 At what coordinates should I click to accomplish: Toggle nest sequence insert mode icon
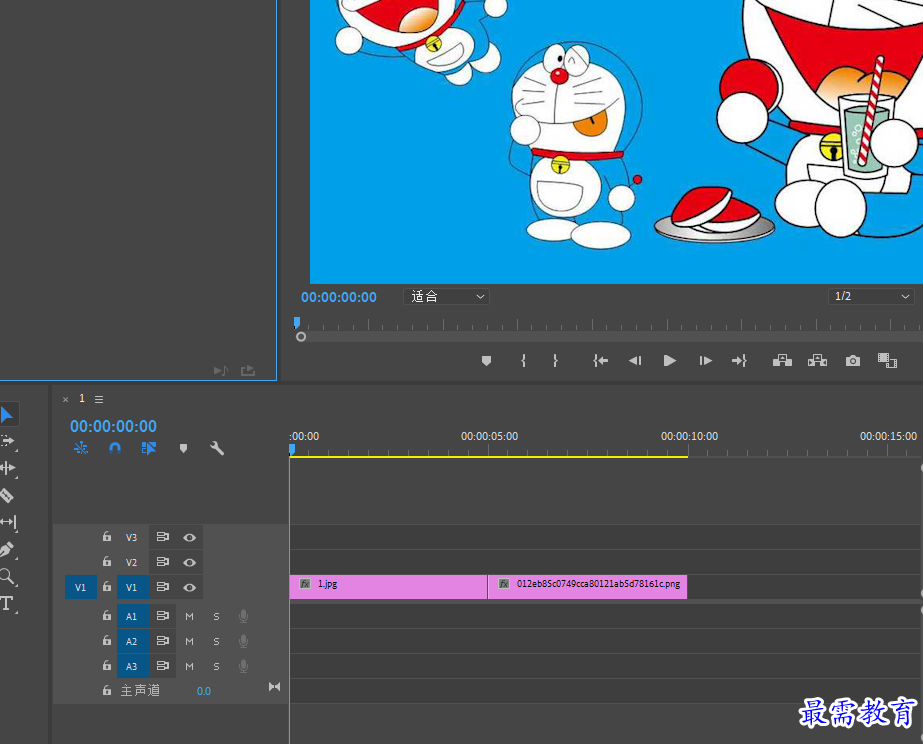(x=81, y=449)
